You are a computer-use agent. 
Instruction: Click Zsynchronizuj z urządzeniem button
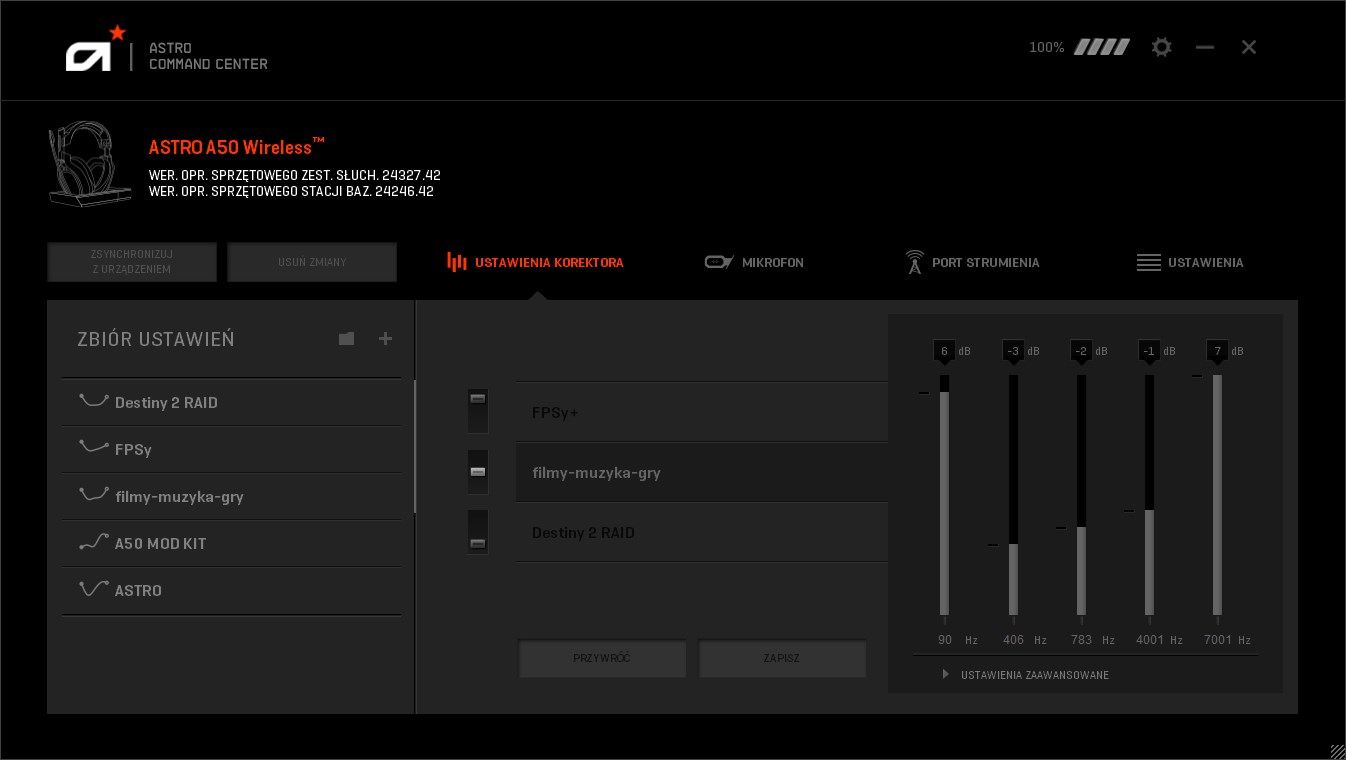pos(132,262)
